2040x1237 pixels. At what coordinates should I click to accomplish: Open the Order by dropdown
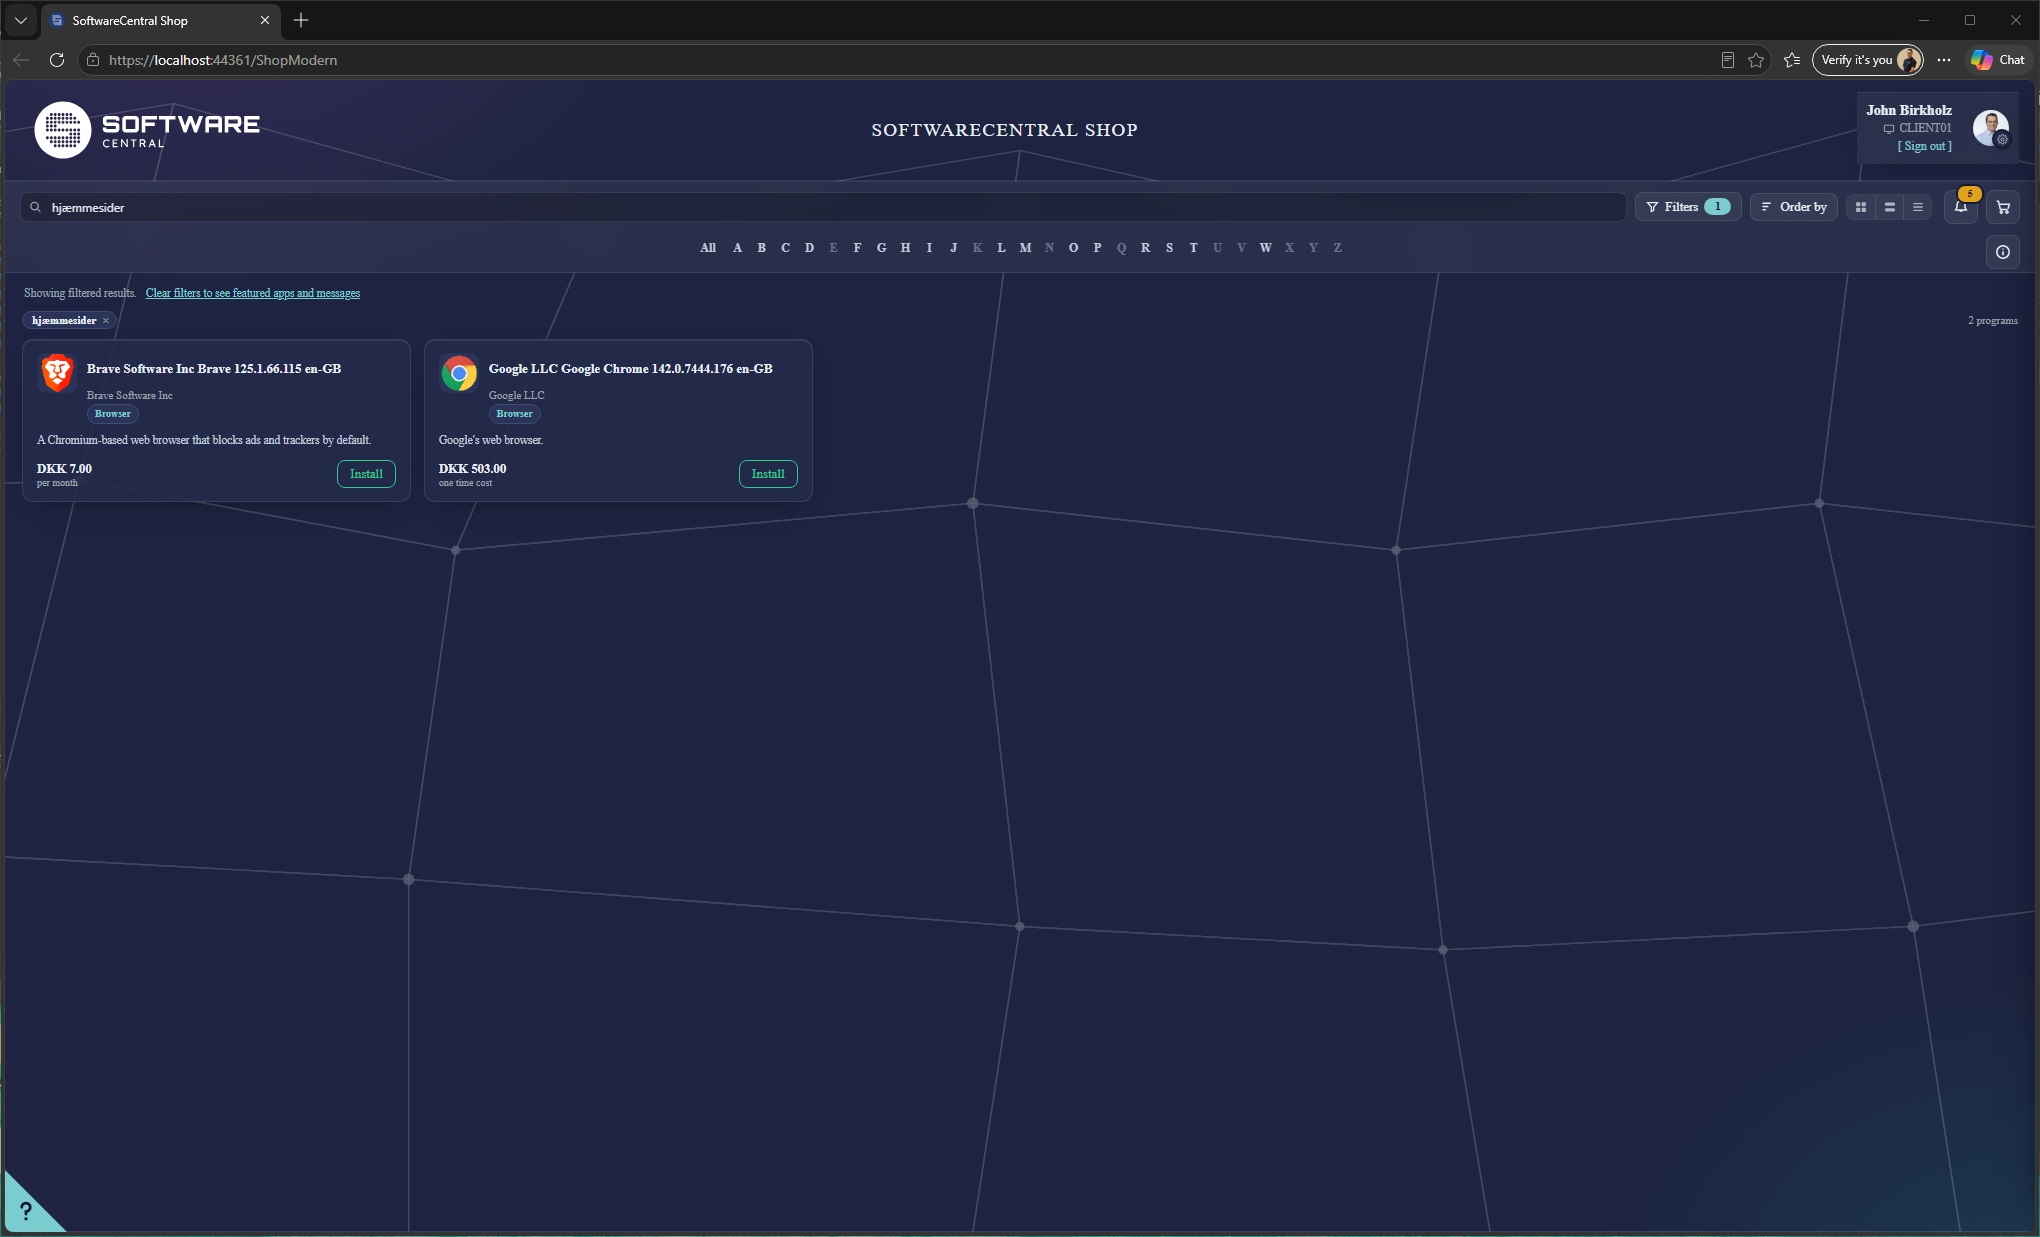[1793, 207]
